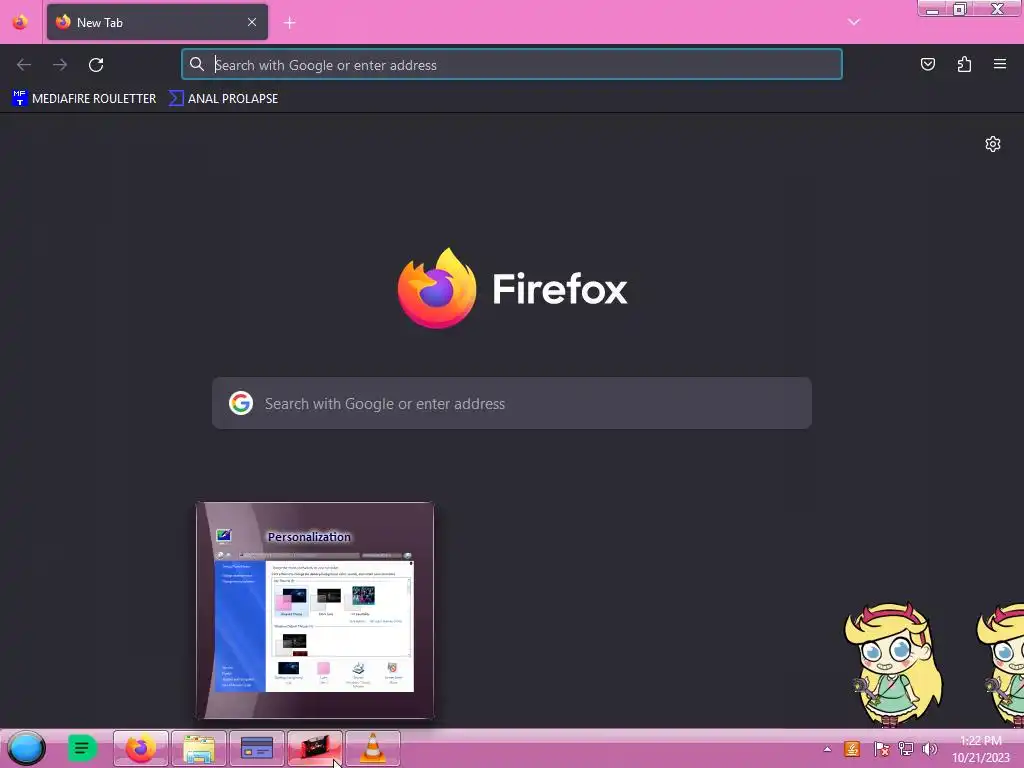Viewport: 1024px width, 768px height.
Task: Click the Personalization taskbar button
Action: 315,748
